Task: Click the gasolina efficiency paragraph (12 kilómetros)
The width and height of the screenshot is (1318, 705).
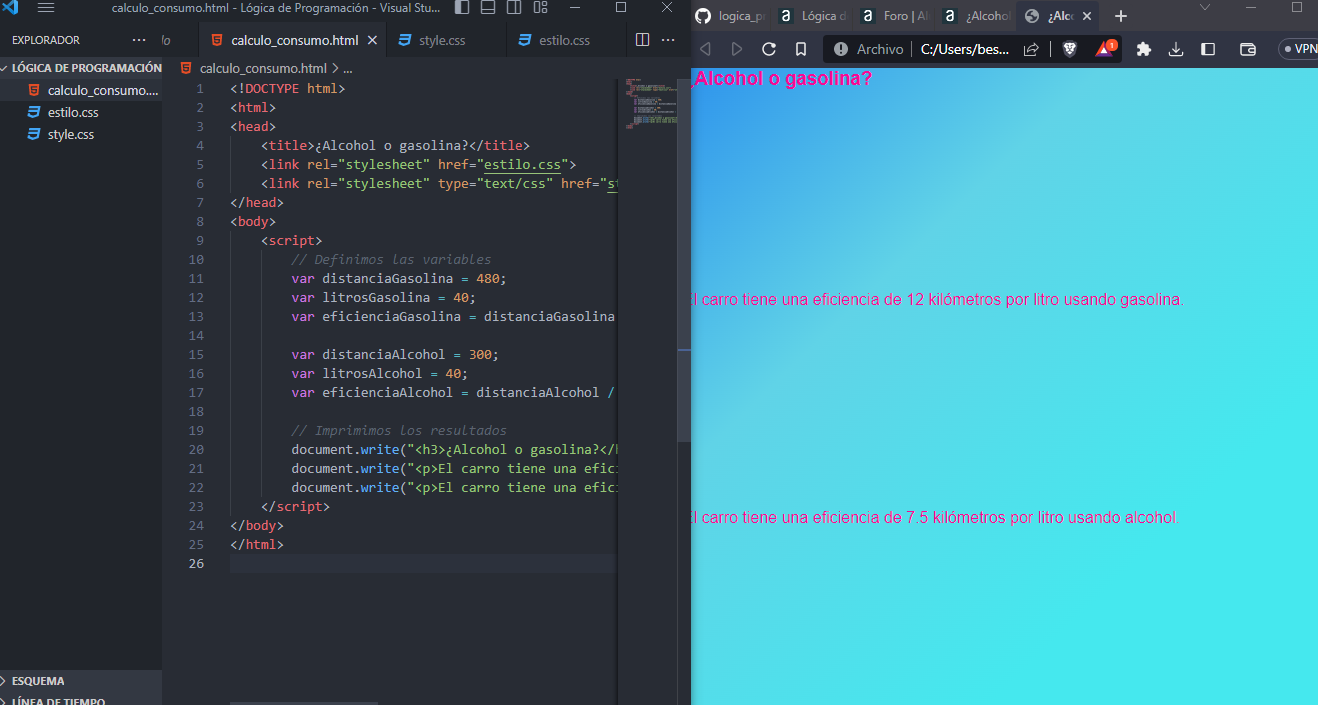Action: [937, 300]
